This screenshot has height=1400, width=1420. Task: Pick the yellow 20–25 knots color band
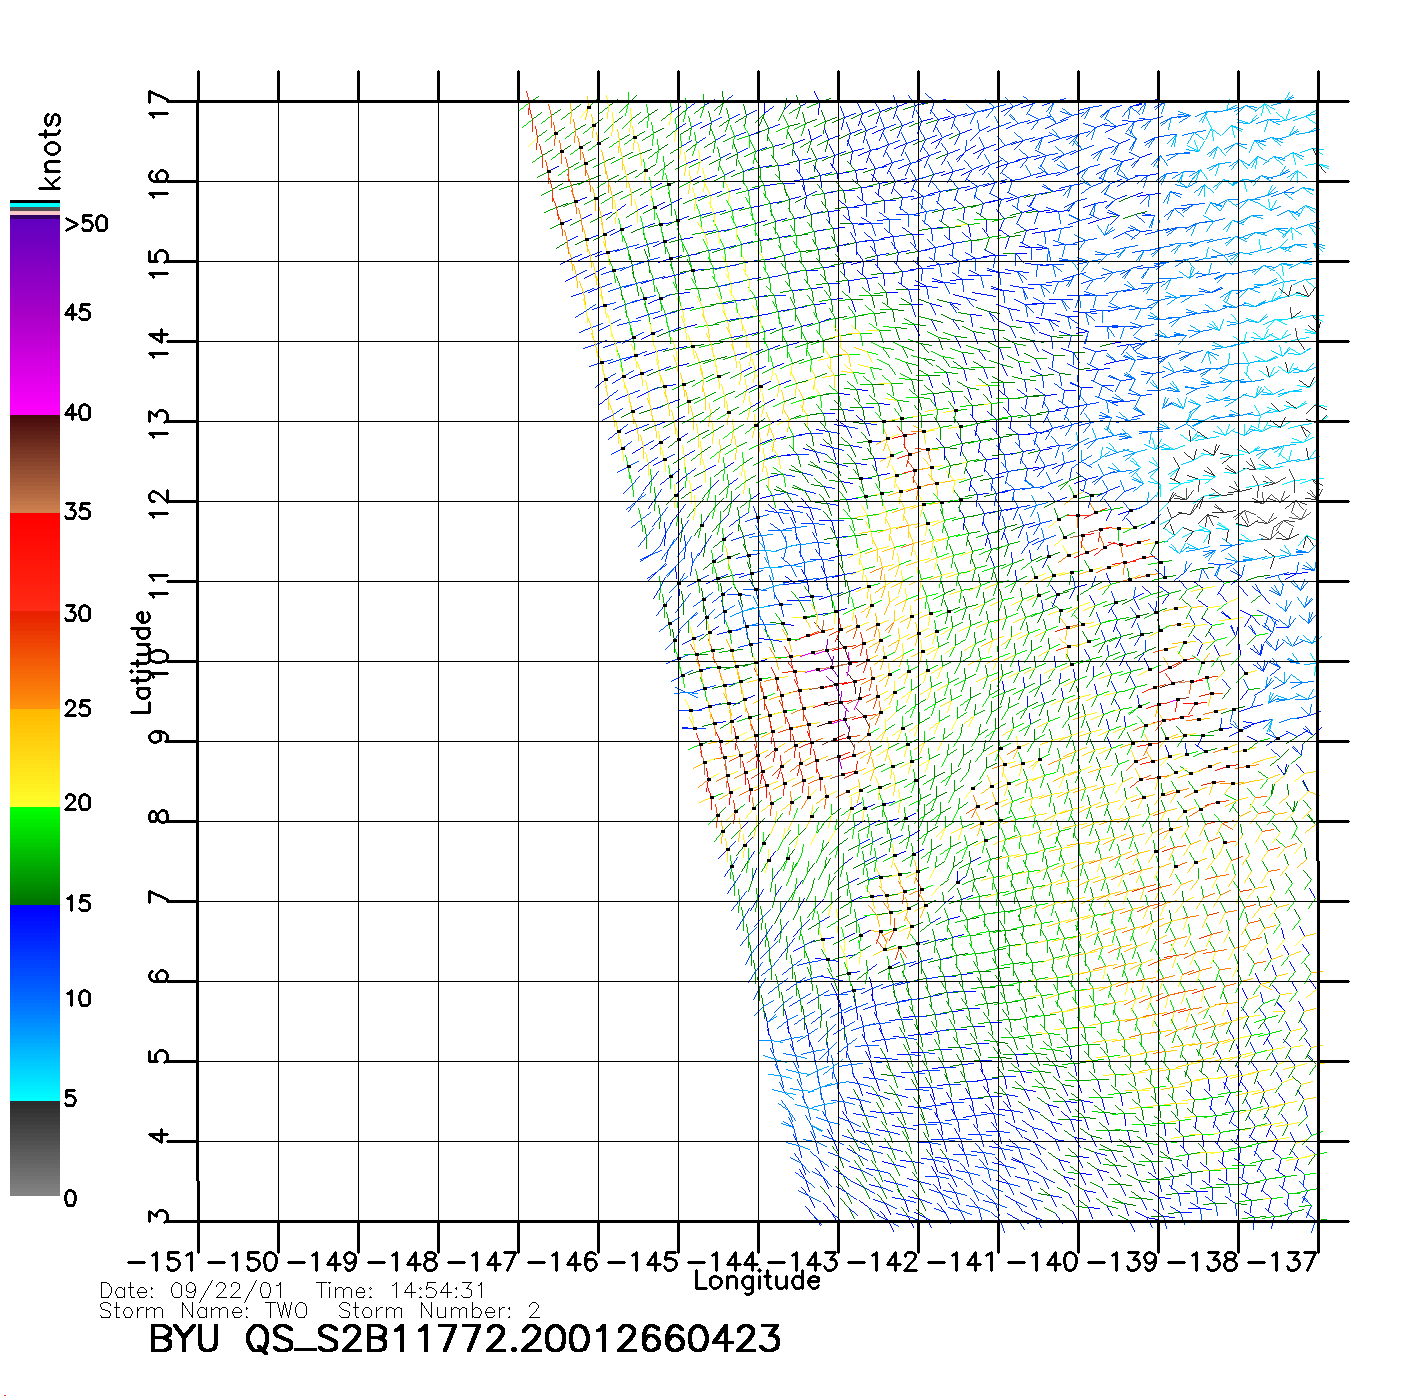click(35, 757)
